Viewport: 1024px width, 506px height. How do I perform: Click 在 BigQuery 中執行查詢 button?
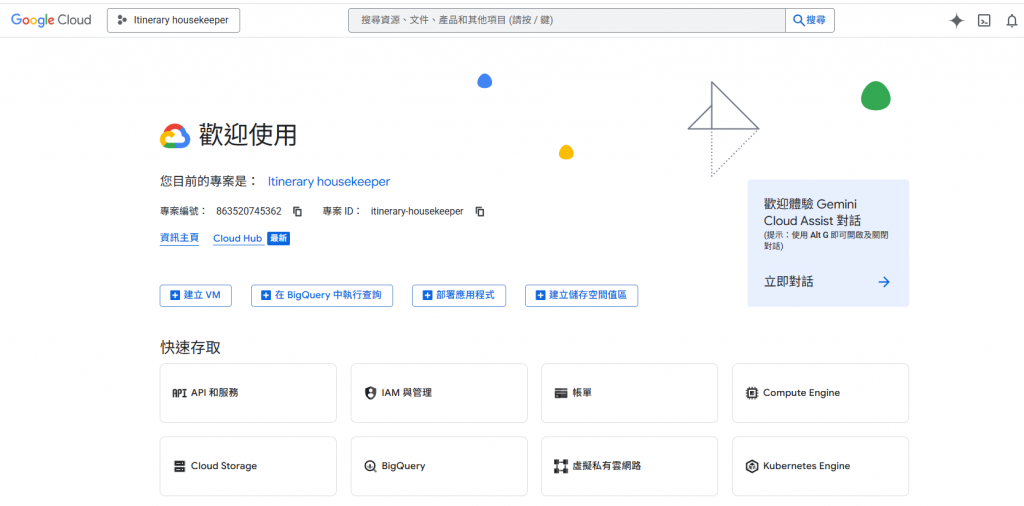click(x=322, y=295)
